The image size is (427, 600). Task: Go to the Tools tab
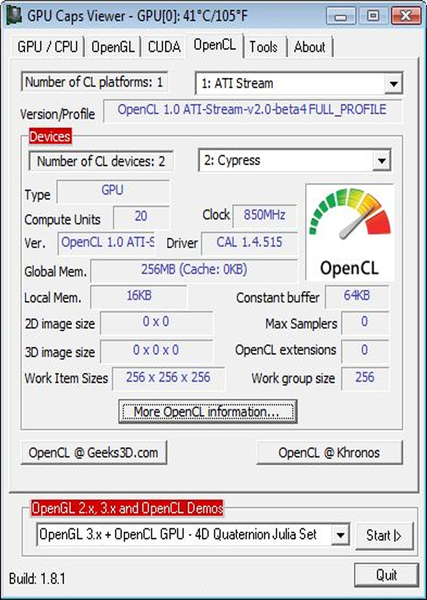pos(264,47)
